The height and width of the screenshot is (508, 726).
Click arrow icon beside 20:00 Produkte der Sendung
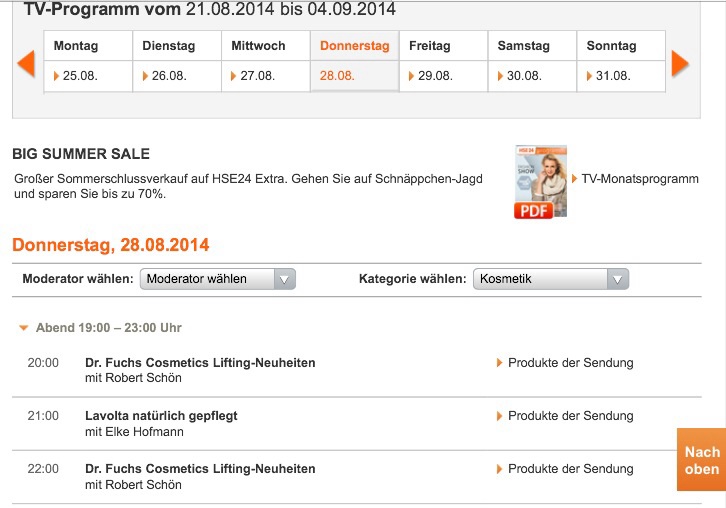pos(500,363)
